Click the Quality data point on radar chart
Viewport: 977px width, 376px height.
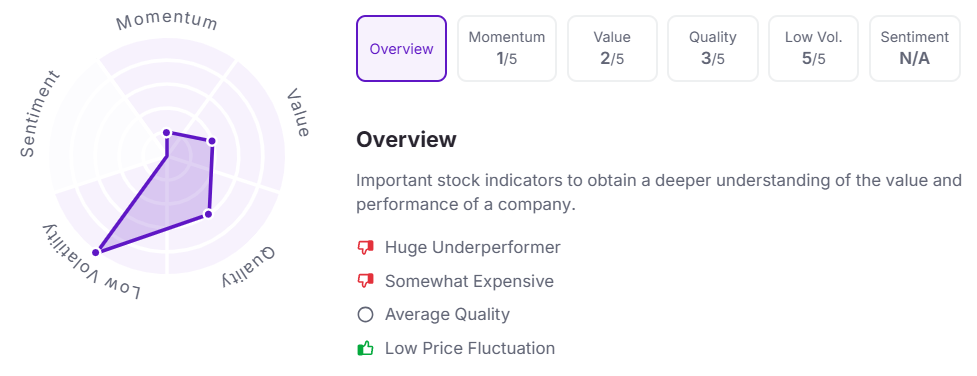[208, 214]
